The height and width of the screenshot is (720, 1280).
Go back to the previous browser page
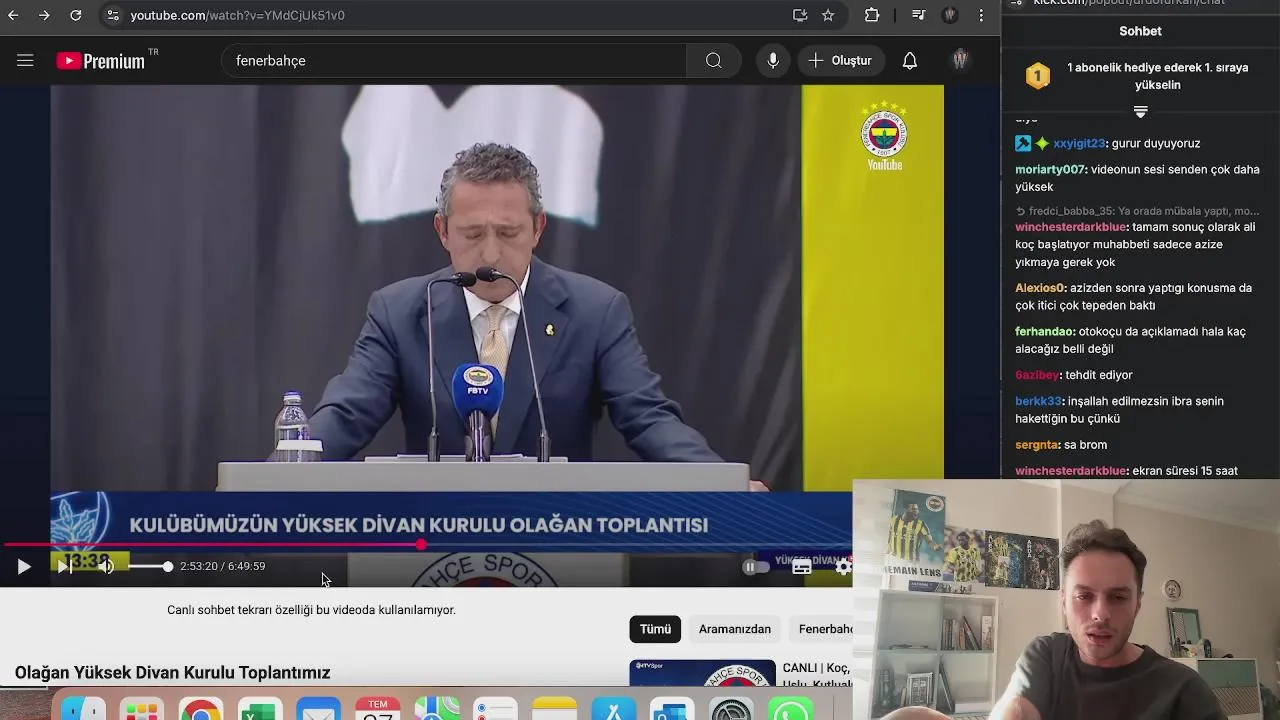[x=13, y=15]
